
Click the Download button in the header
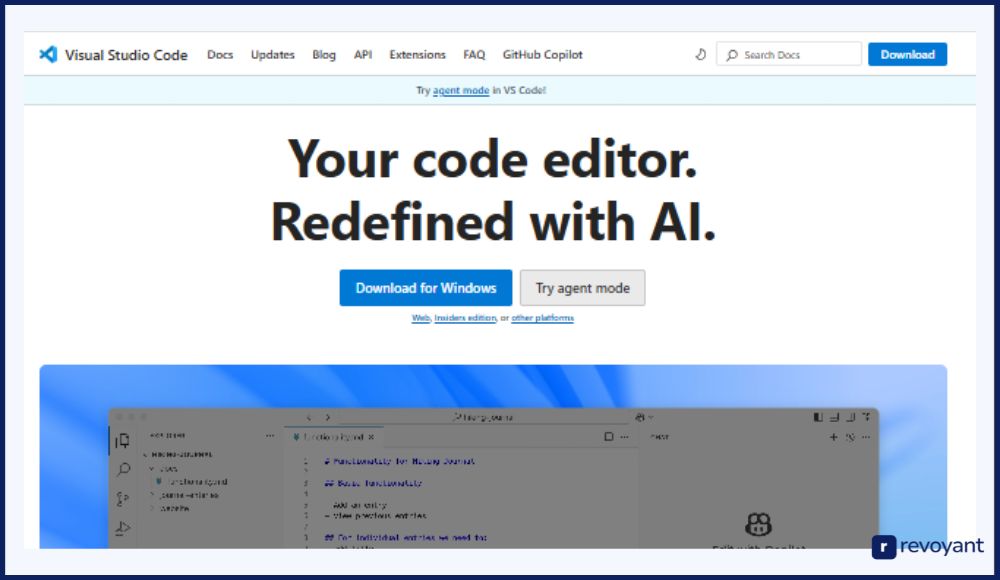[x=907, y=54]
